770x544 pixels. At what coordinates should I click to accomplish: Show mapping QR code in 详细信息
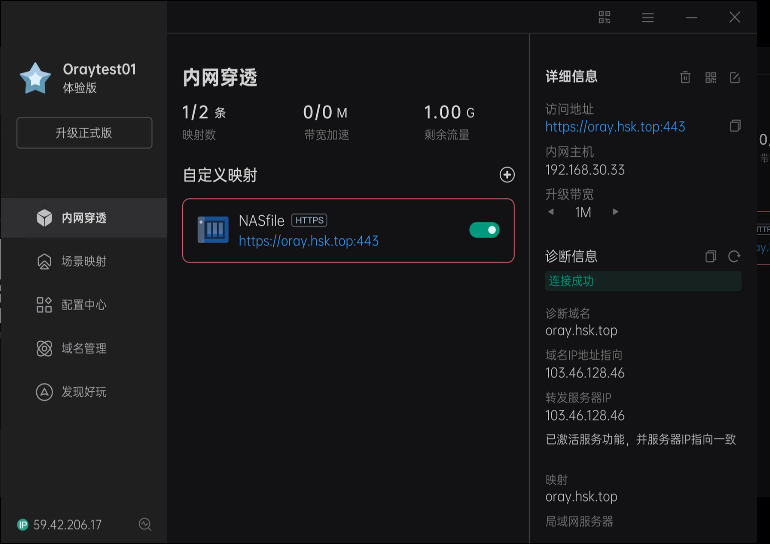pos(711,77)
